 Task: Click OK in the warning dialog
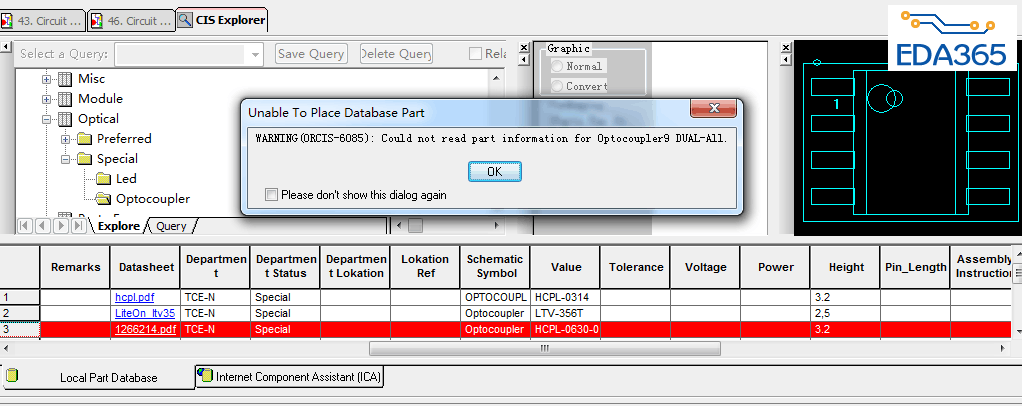pos(495,171)
